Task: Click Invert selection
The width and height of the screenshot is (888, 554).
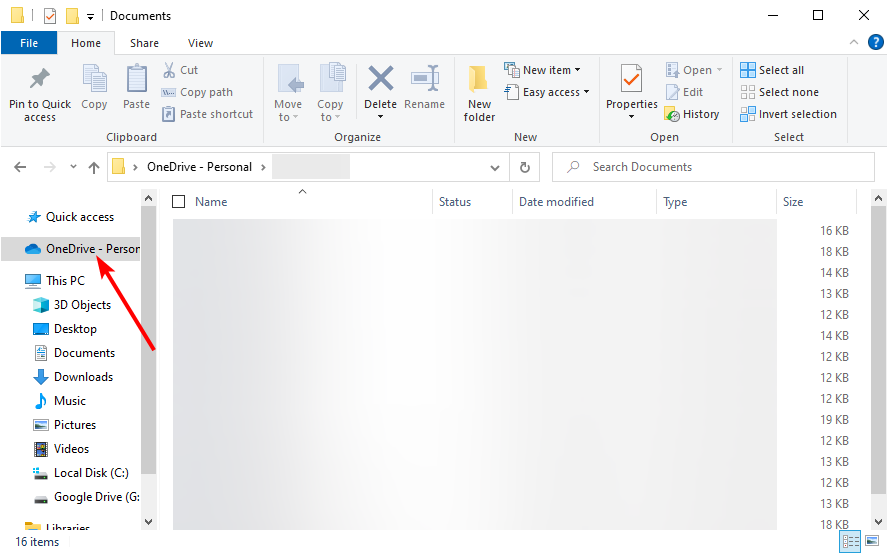Action: click(x=788, y=114)
